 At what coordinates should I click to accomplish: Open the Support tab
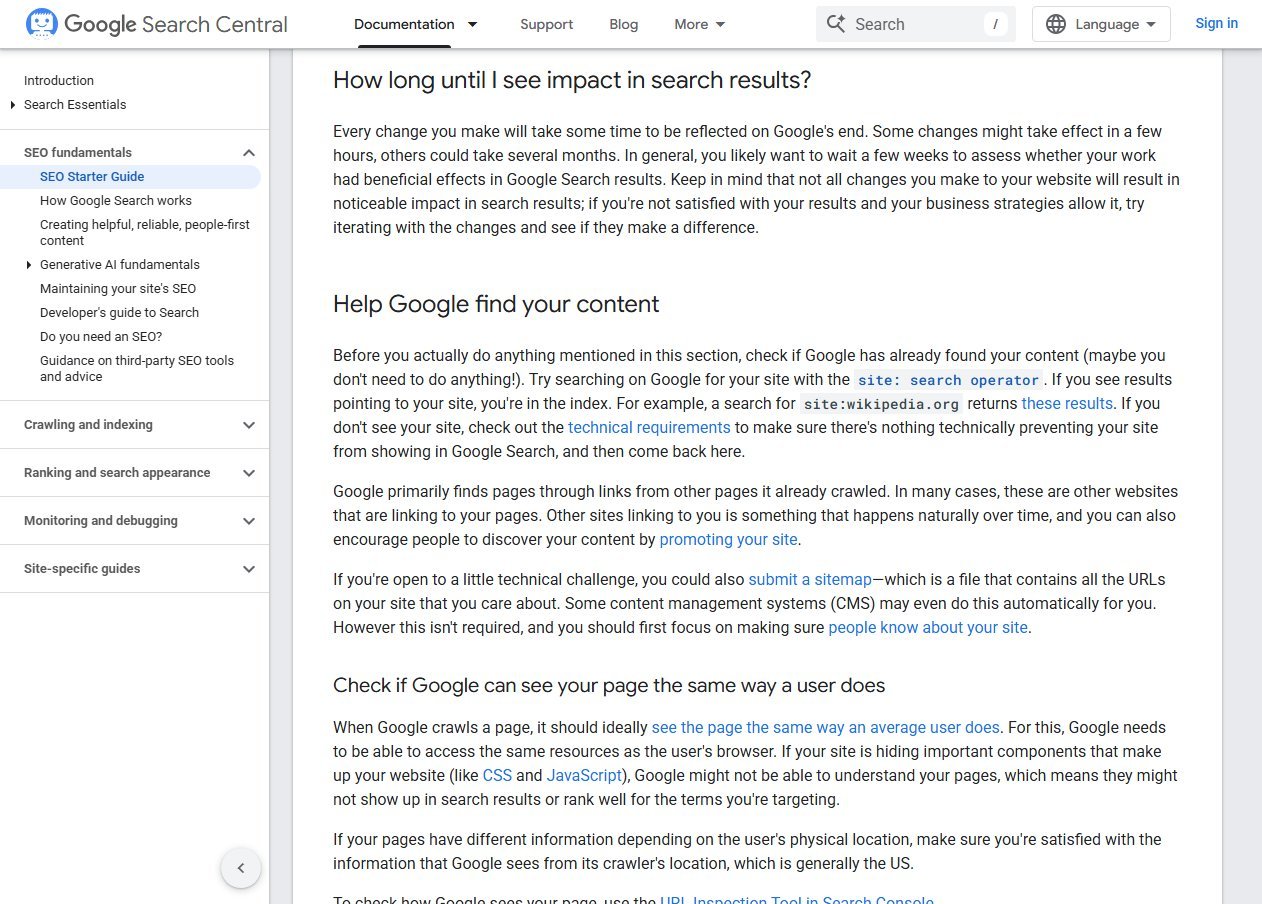click(547, 24)
